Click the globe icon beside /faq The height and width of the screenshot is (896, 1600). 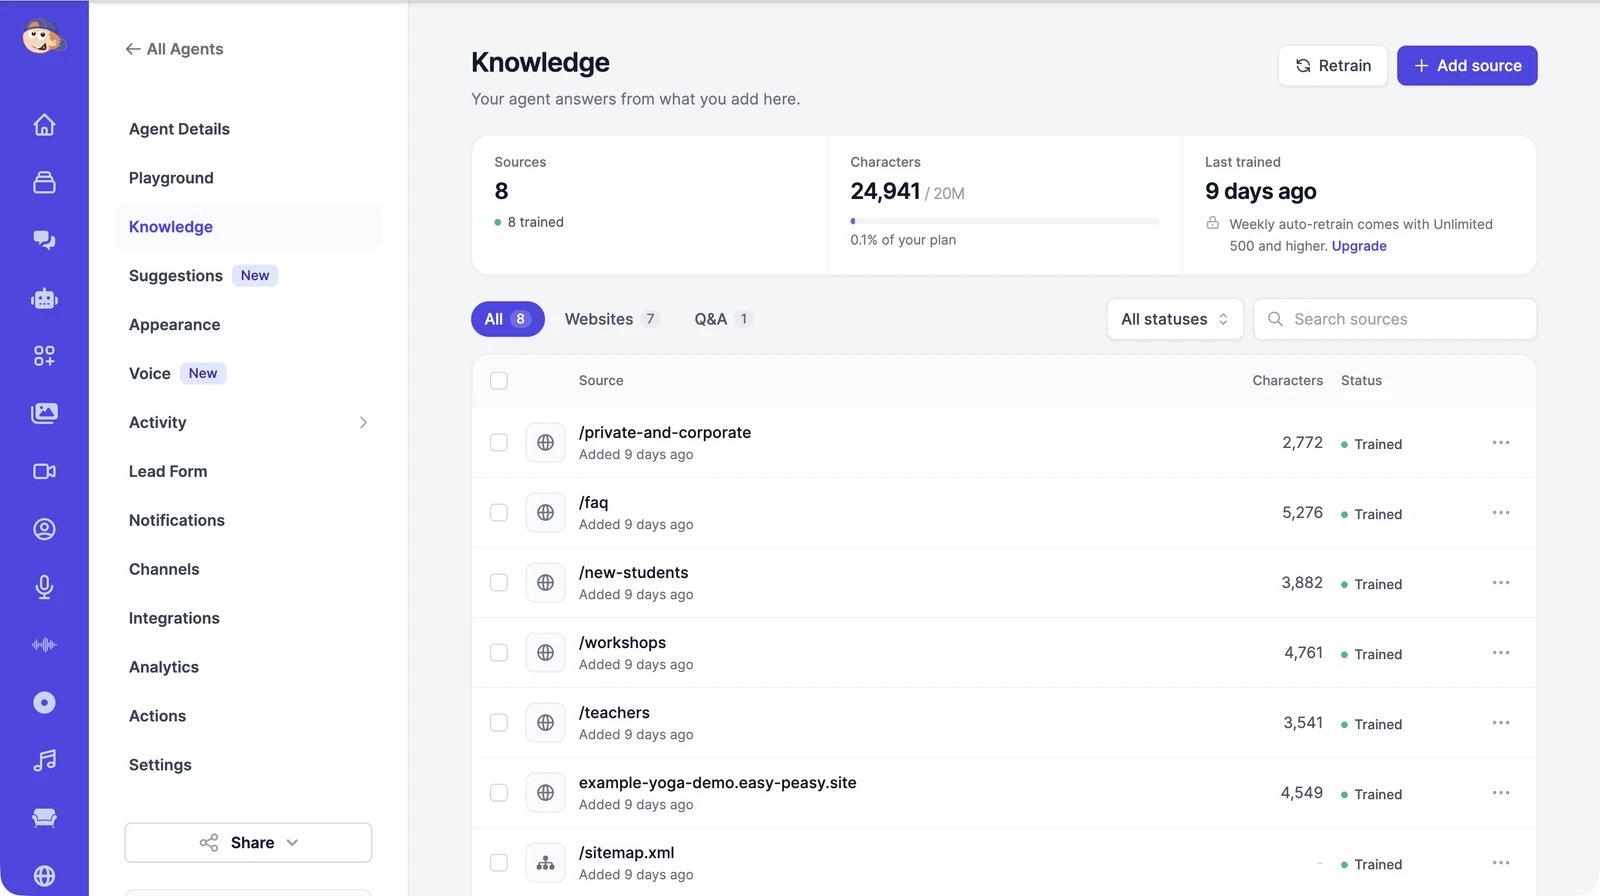pos(545,512)
